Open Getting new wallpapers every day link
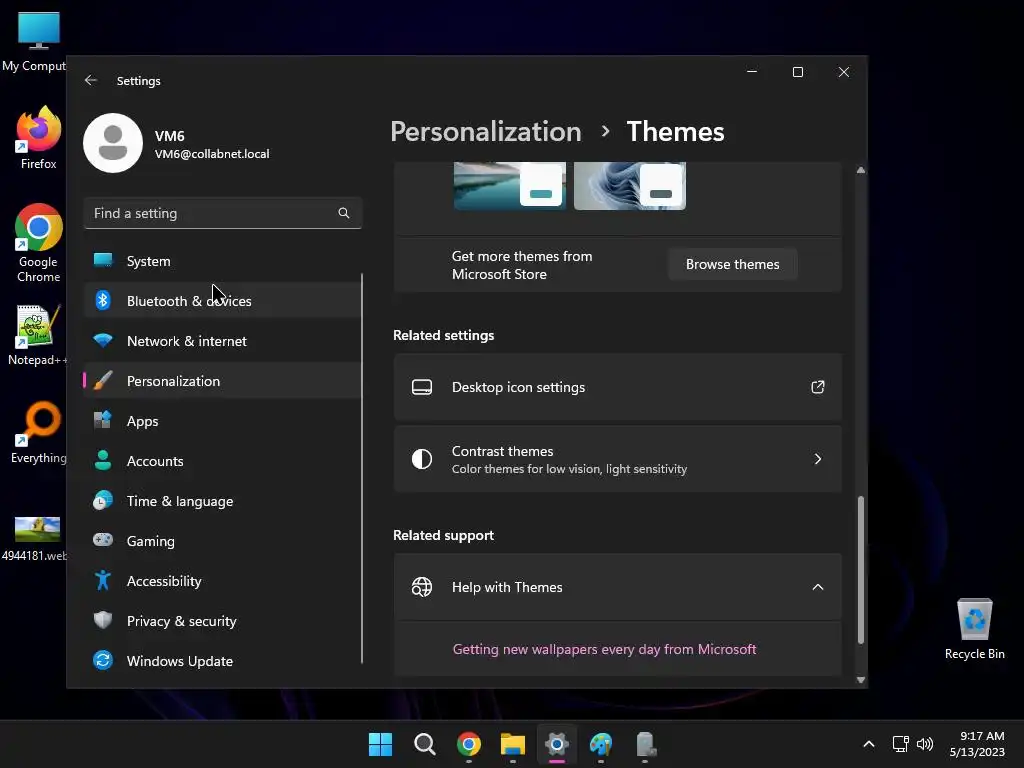 tap(604, 649)
